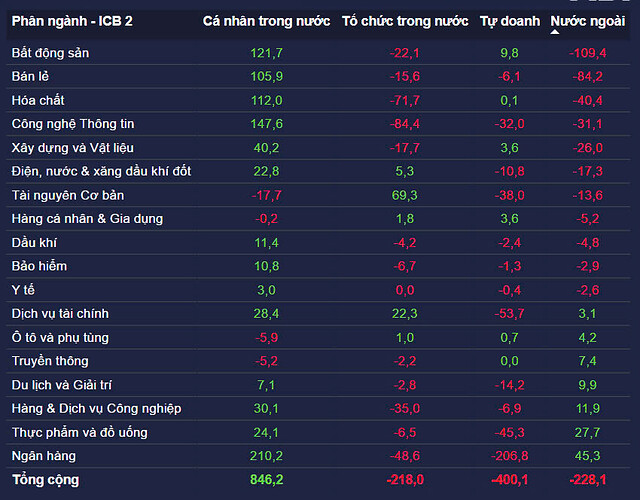Click the Tổng cộng total row label
640x500 pixels.
click(x=45, y=480)
